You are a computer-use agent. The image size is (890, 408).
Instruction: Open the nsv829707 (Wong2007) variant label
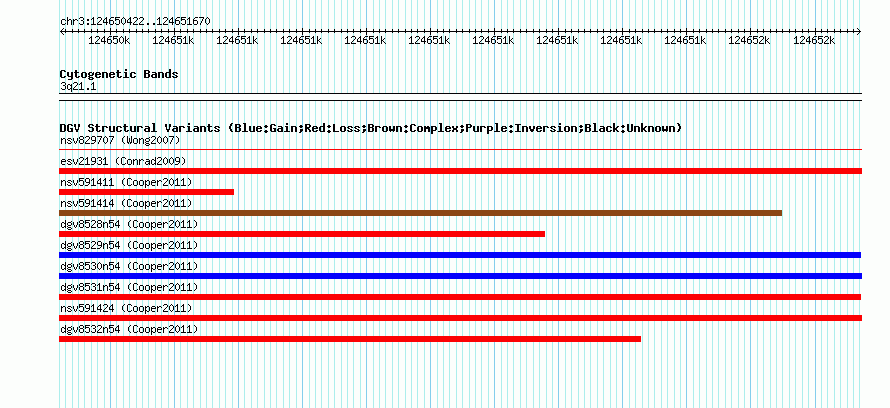coord(120,140)
